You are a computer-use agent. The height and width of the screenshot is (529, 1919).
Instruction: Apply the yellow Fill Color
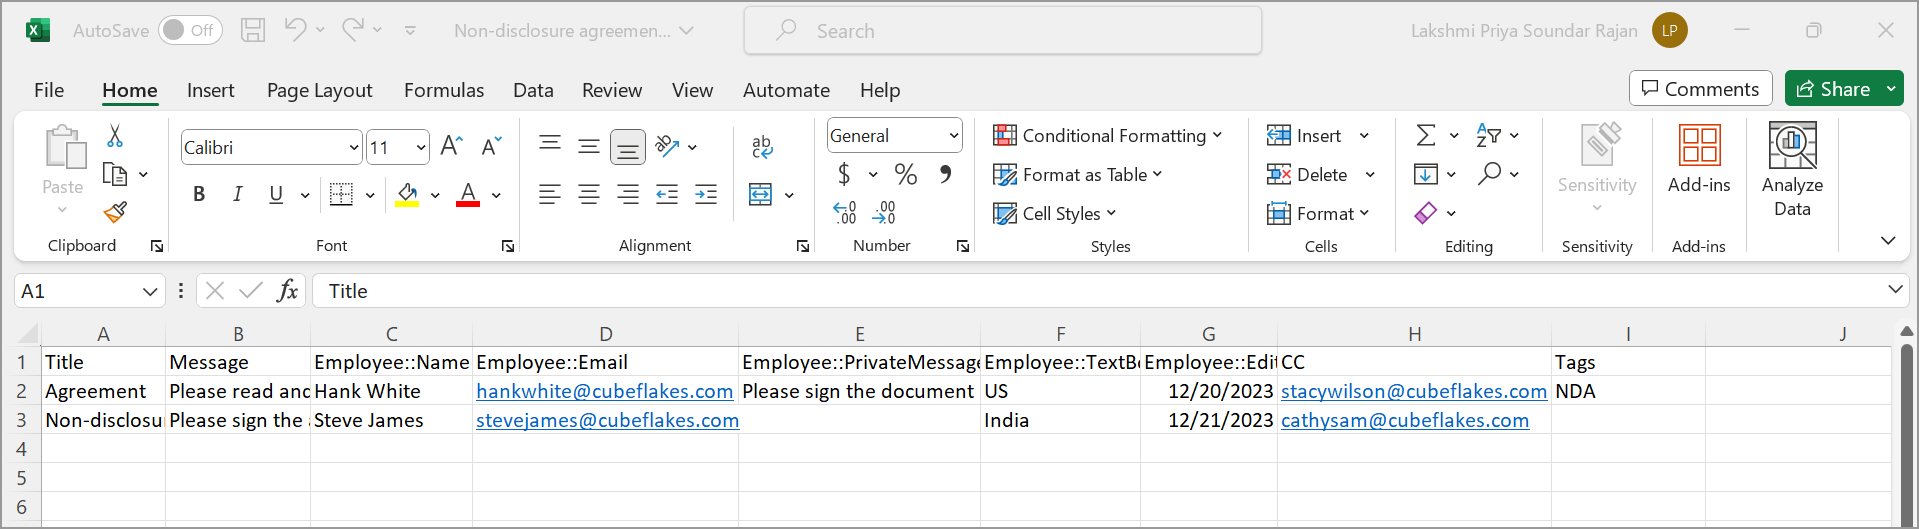click(x=407, y=194)
